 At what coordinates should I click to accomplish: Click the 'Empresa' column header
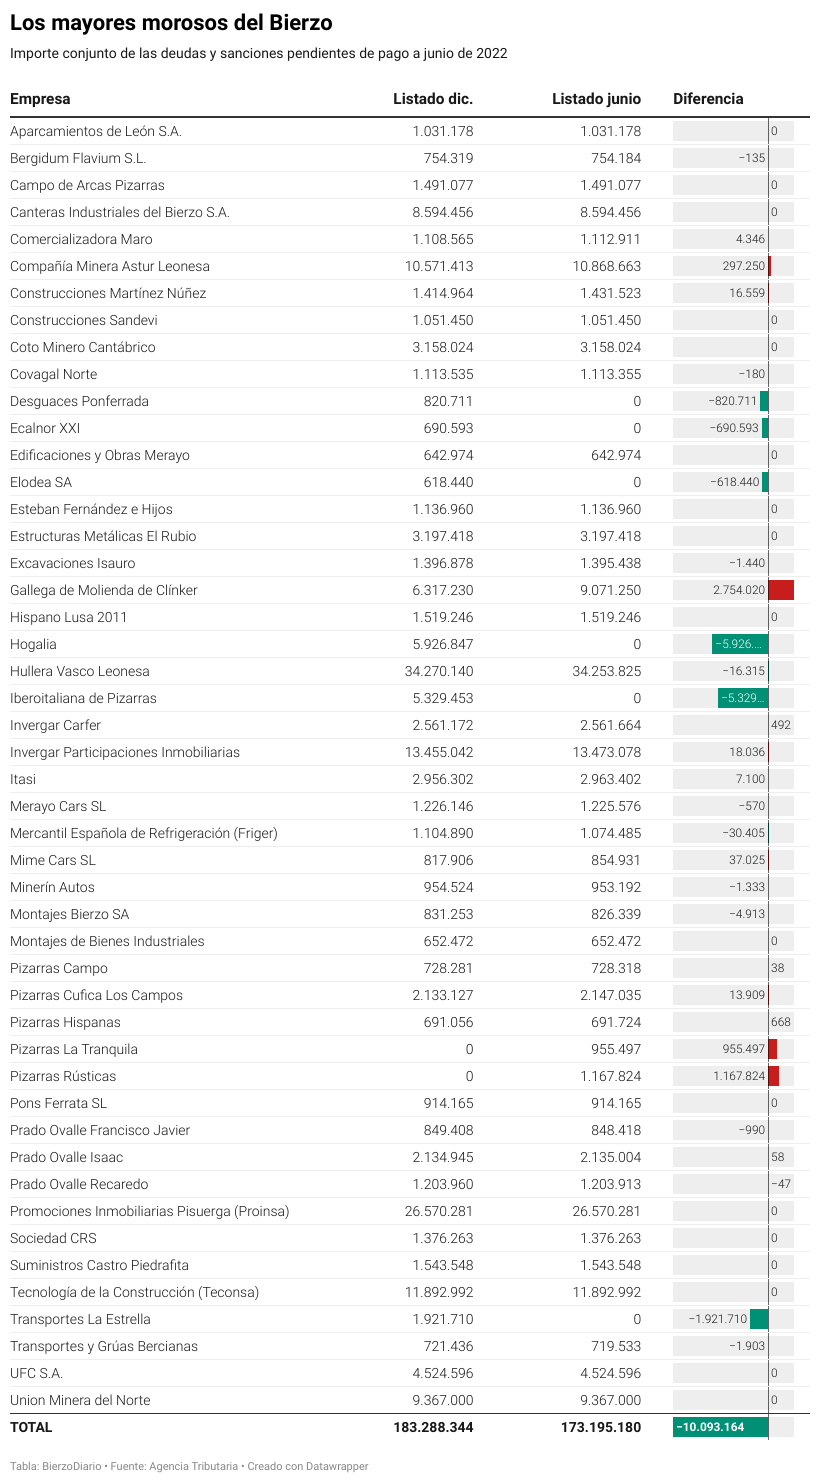[x=40, y=99]
